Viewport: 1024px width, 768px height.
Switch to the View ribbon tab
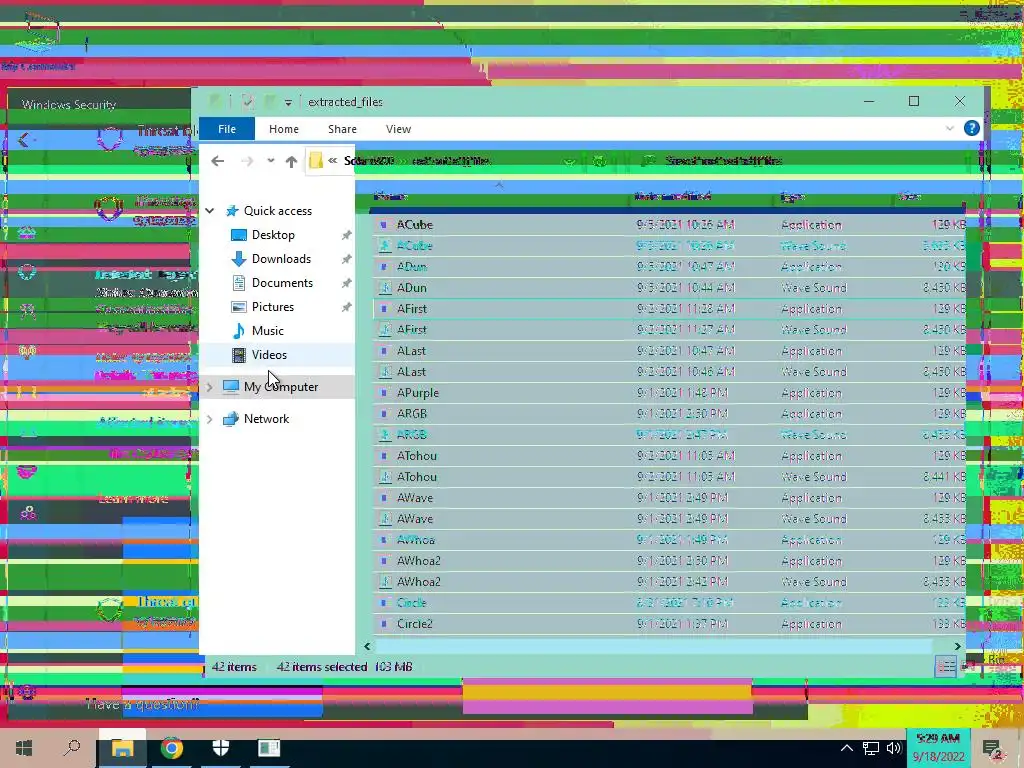[398, 129]
